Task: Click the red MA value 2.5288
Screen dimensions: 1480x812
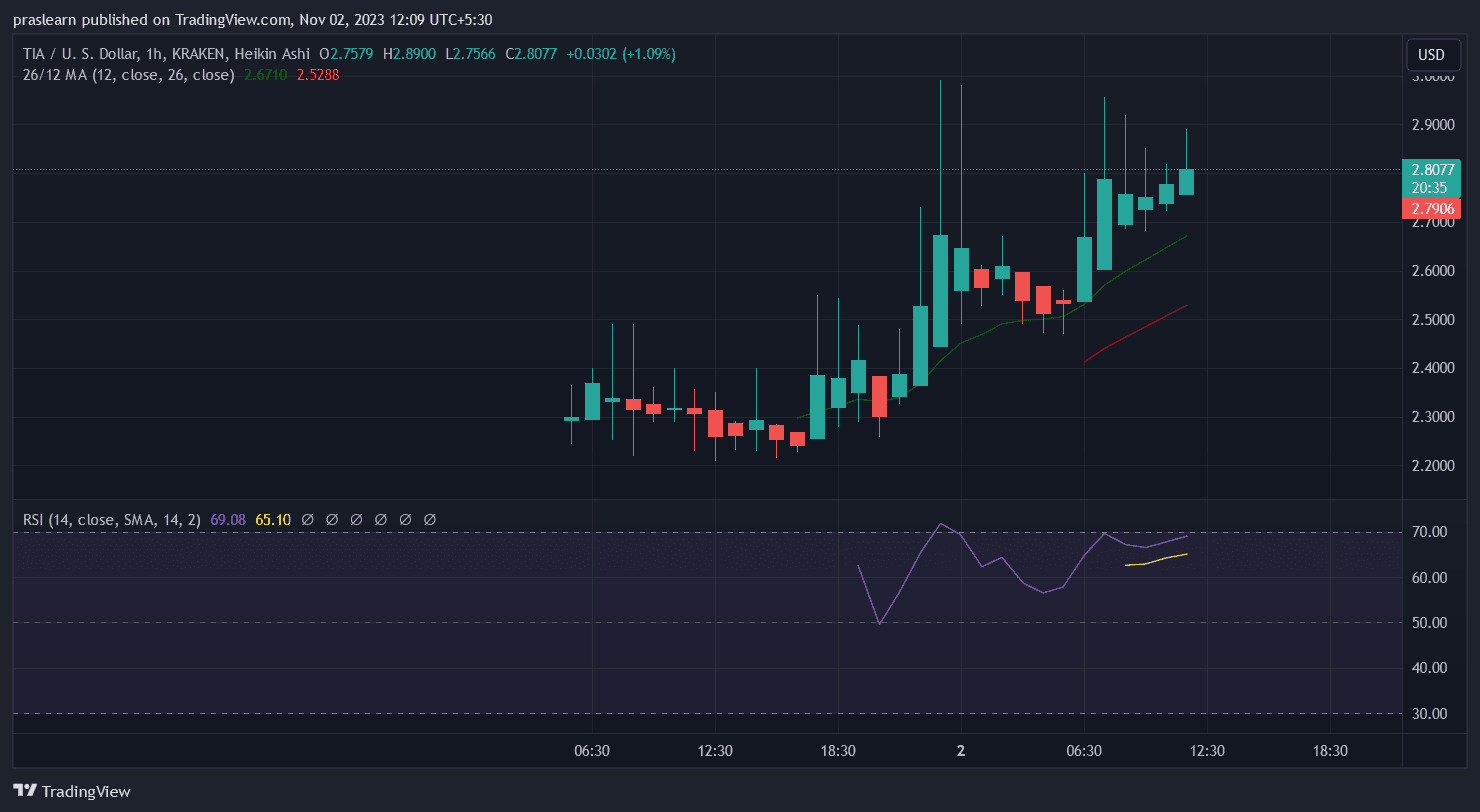Action: click(x=318, y=75)
